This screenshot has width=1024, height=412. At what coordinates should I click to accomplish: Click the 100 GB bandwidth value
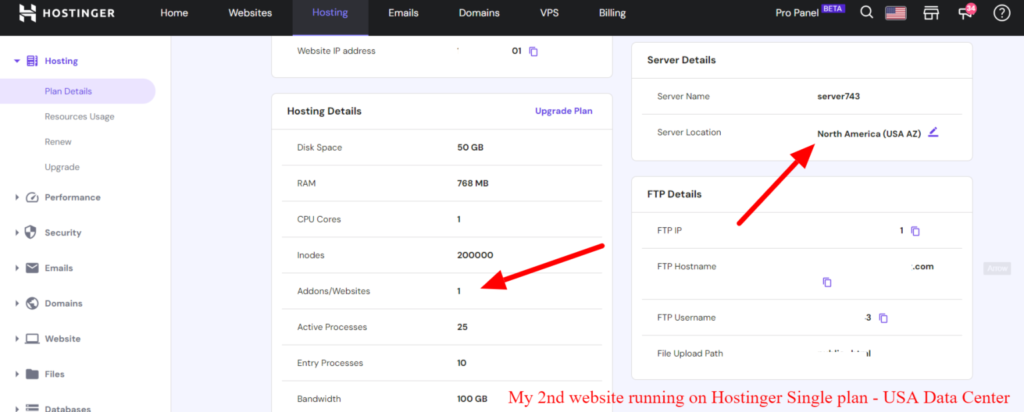472,398
